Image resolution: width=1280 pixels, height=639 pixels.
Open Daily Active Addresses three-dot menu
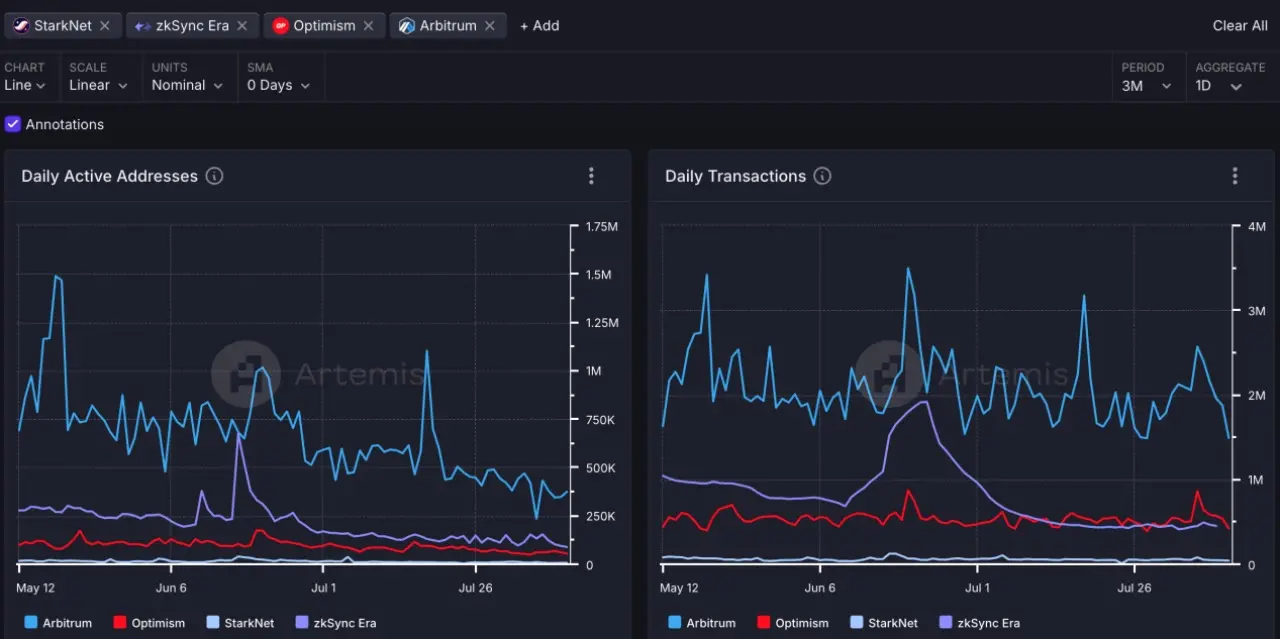(591, 176)
